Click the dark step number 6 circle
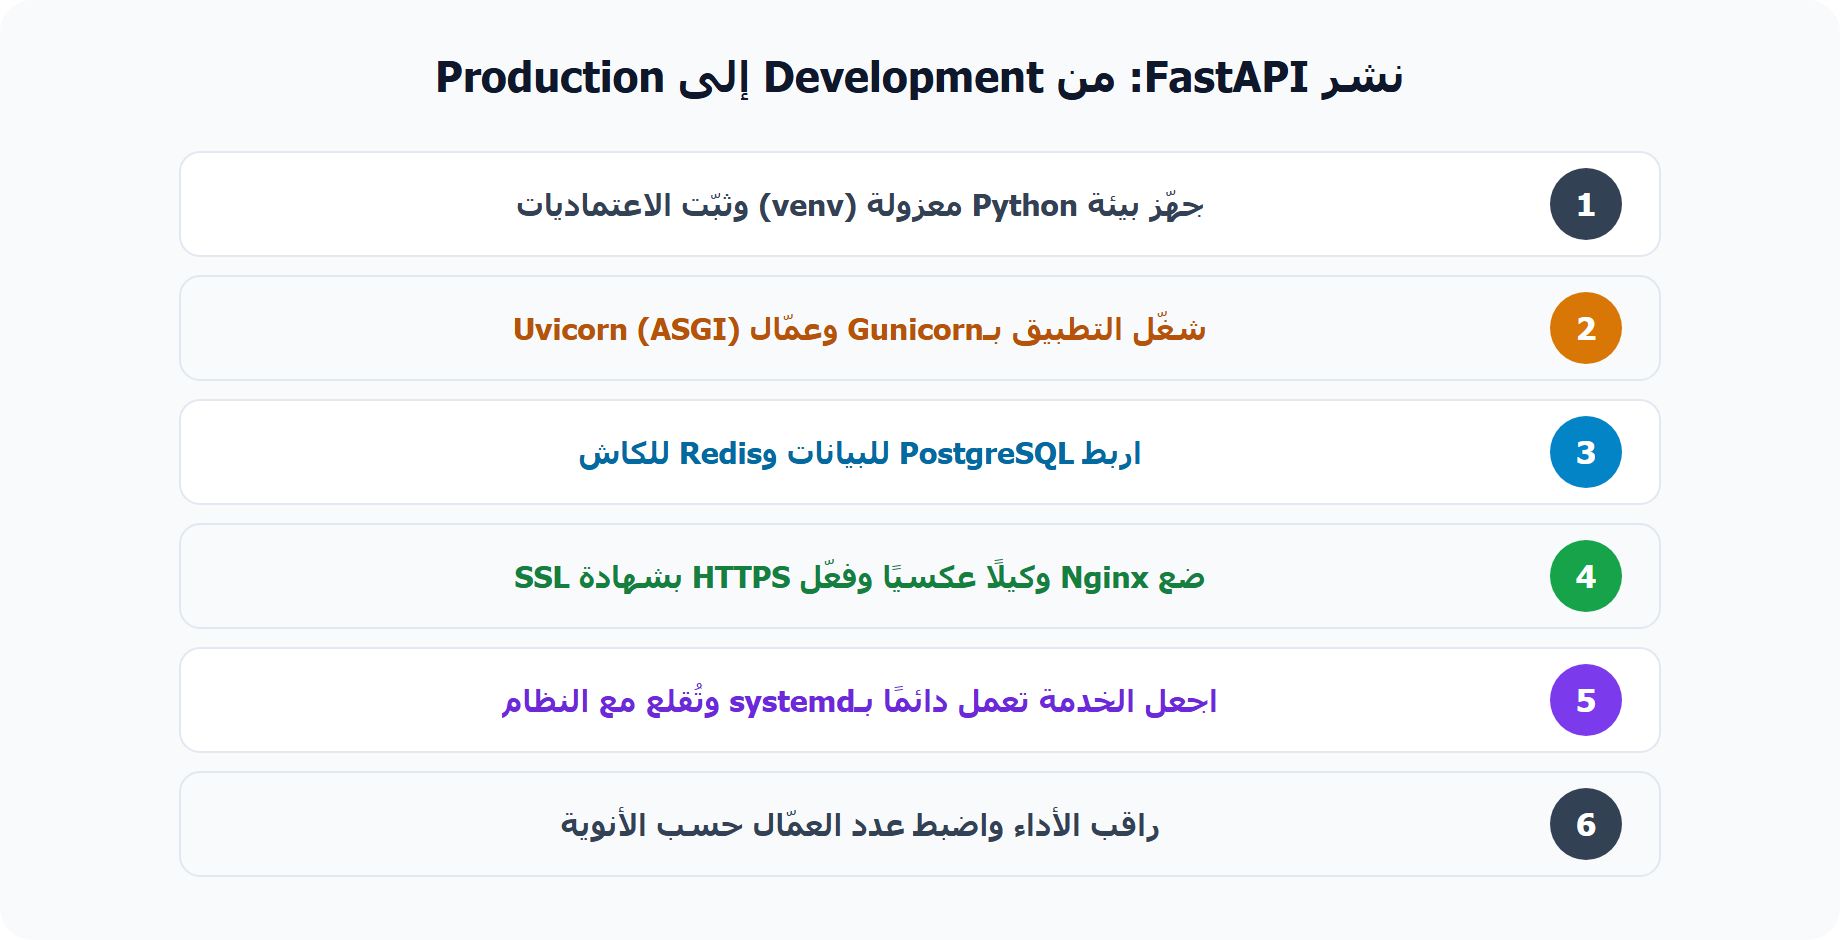 1585,824
